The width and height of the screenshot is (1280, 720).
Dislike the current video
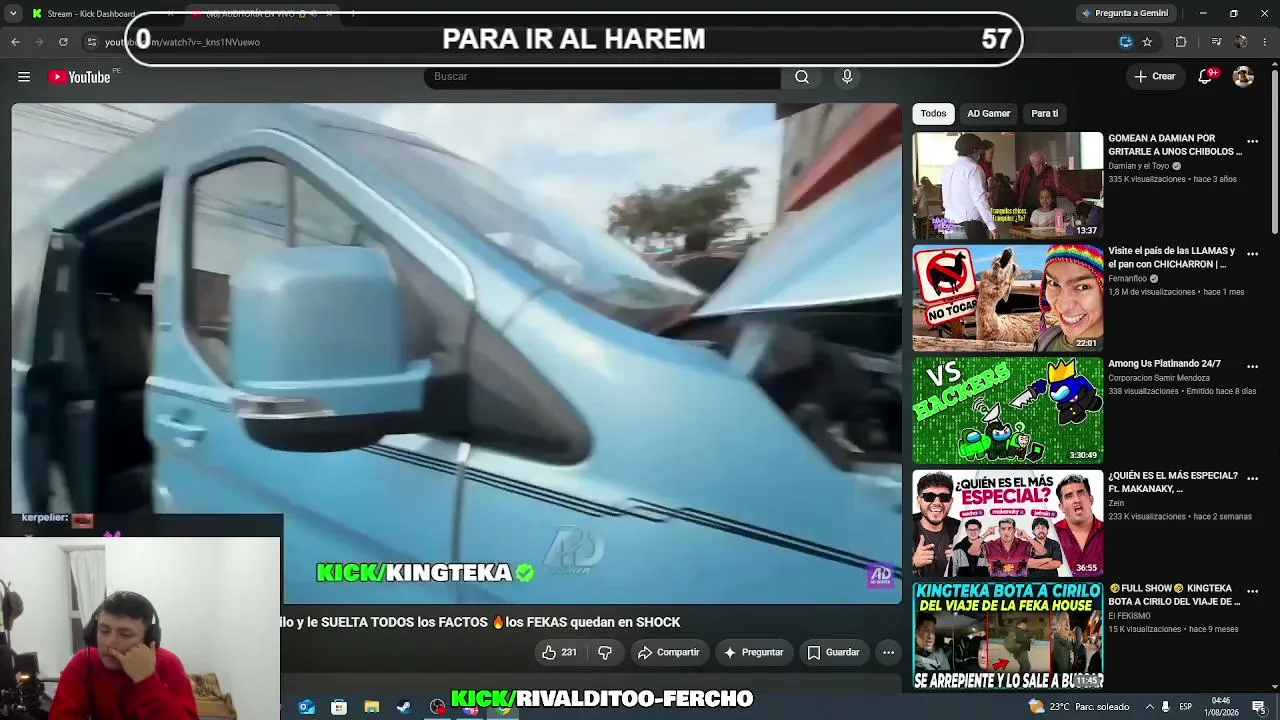click(605, 652)
